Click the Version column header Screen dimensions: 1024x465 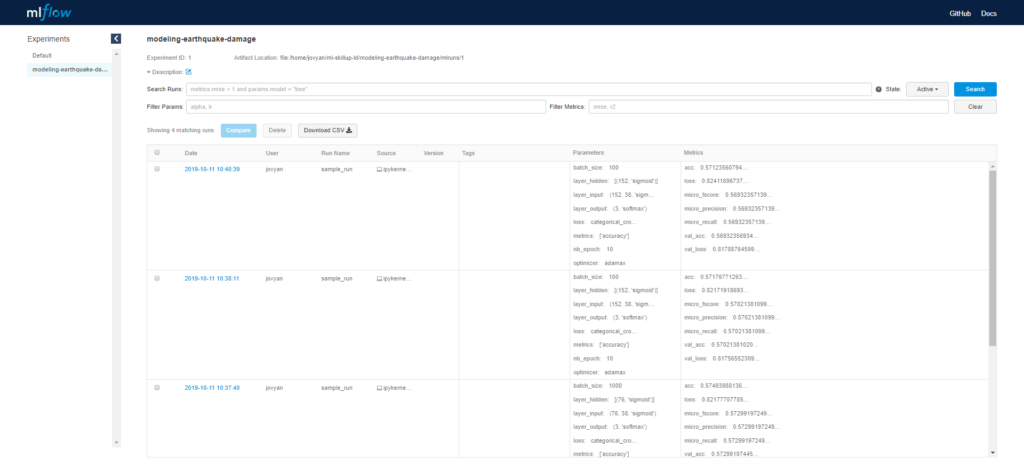tap(434, 153)
